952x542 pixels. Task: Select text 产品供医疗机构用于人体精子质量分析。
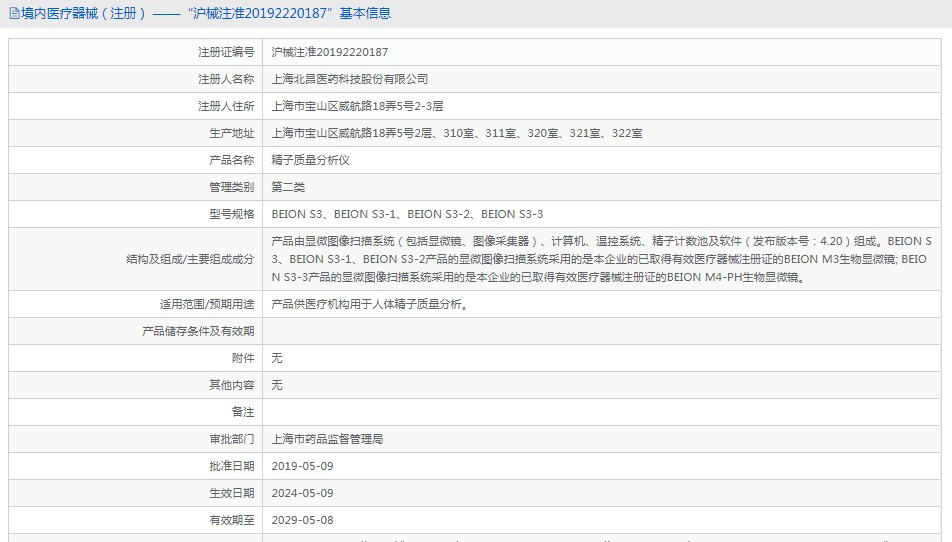click(372, 305)
